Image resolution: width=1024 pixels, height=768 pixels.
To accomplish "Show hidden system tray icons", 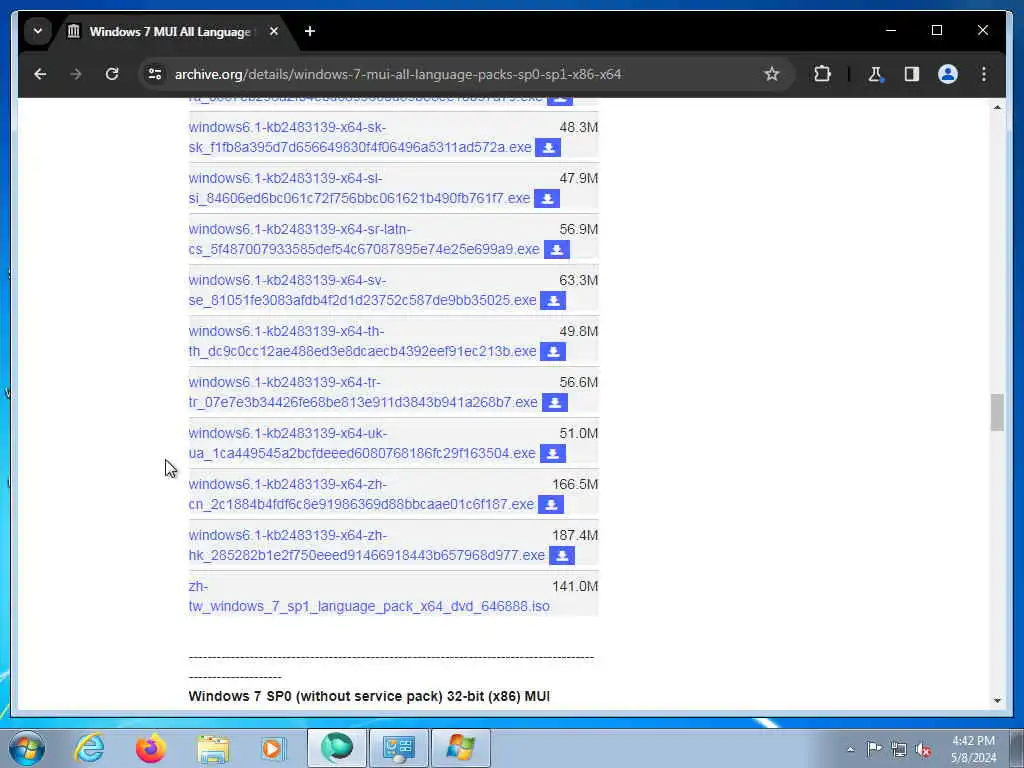I will (850, 749).
